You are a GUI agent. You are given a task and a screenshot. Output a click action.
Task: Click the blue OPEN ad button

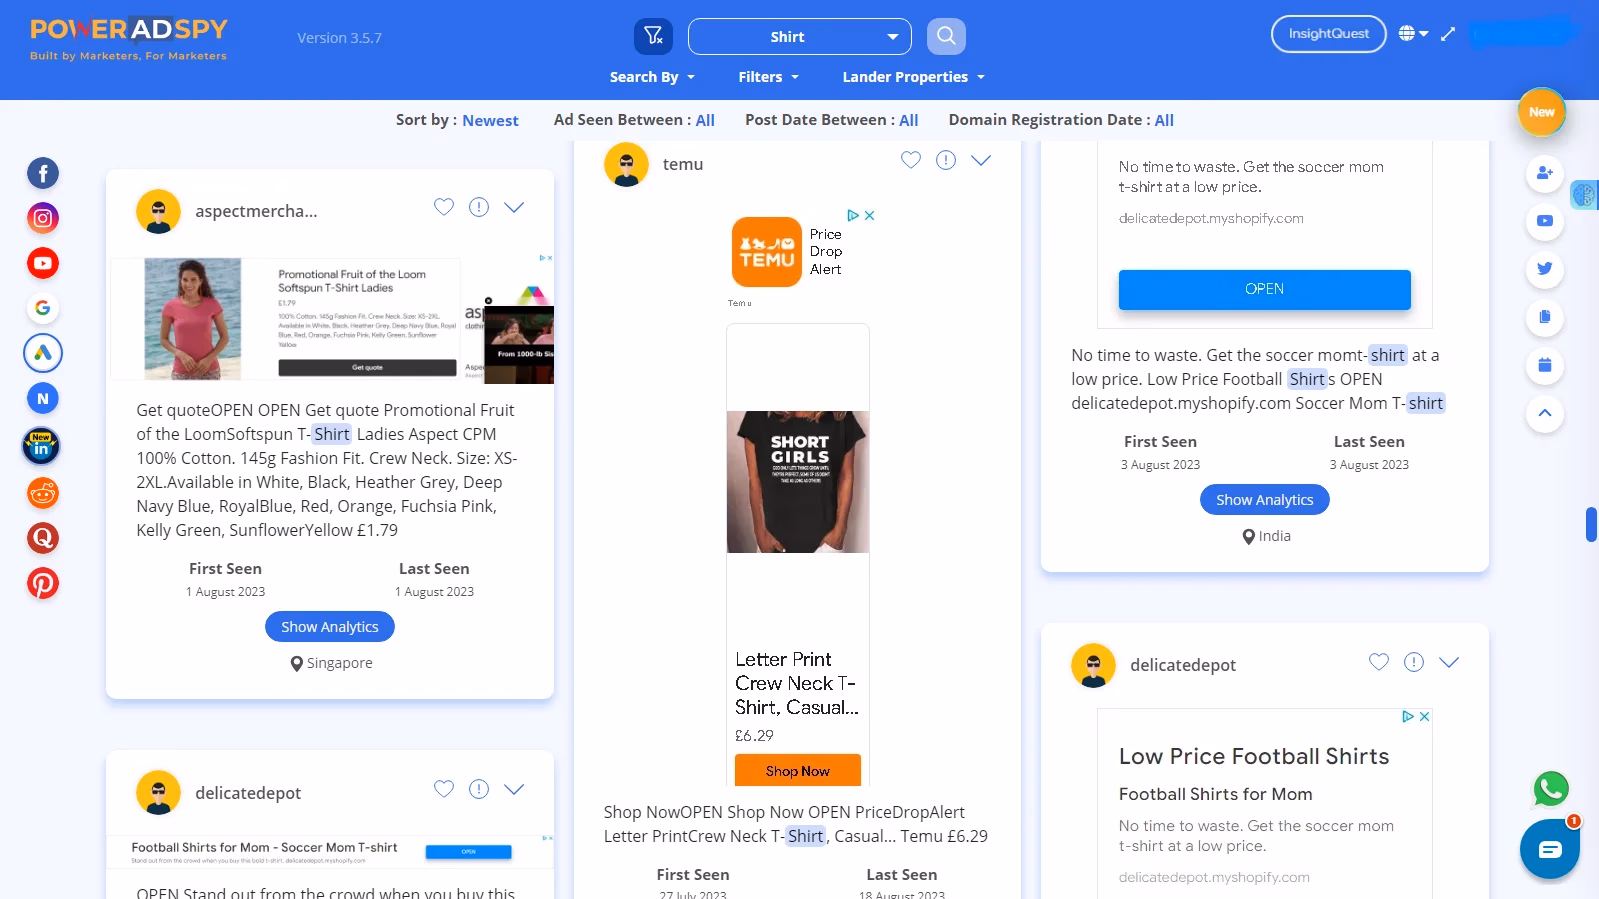pyautogui.click(x=1264, y=289)
